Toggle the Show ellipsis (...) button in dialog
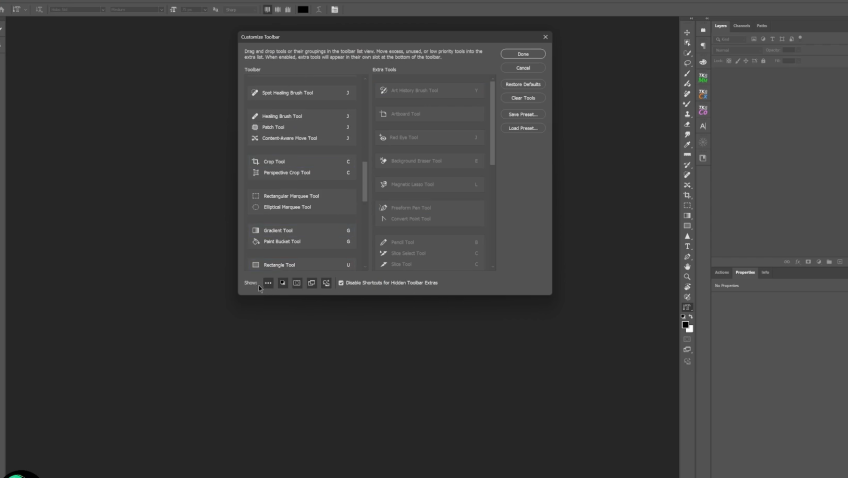 point(268,283)
